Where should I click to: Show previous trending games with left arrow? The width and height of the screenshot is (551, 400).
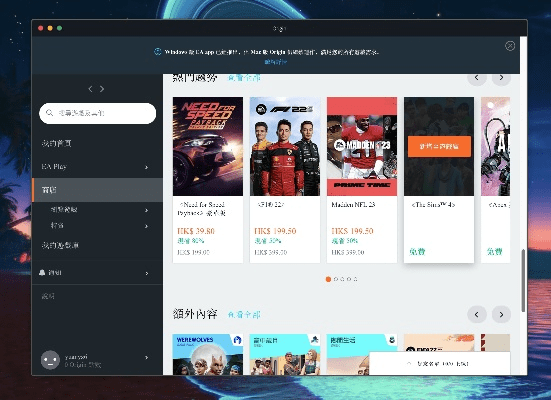point(477,77)
